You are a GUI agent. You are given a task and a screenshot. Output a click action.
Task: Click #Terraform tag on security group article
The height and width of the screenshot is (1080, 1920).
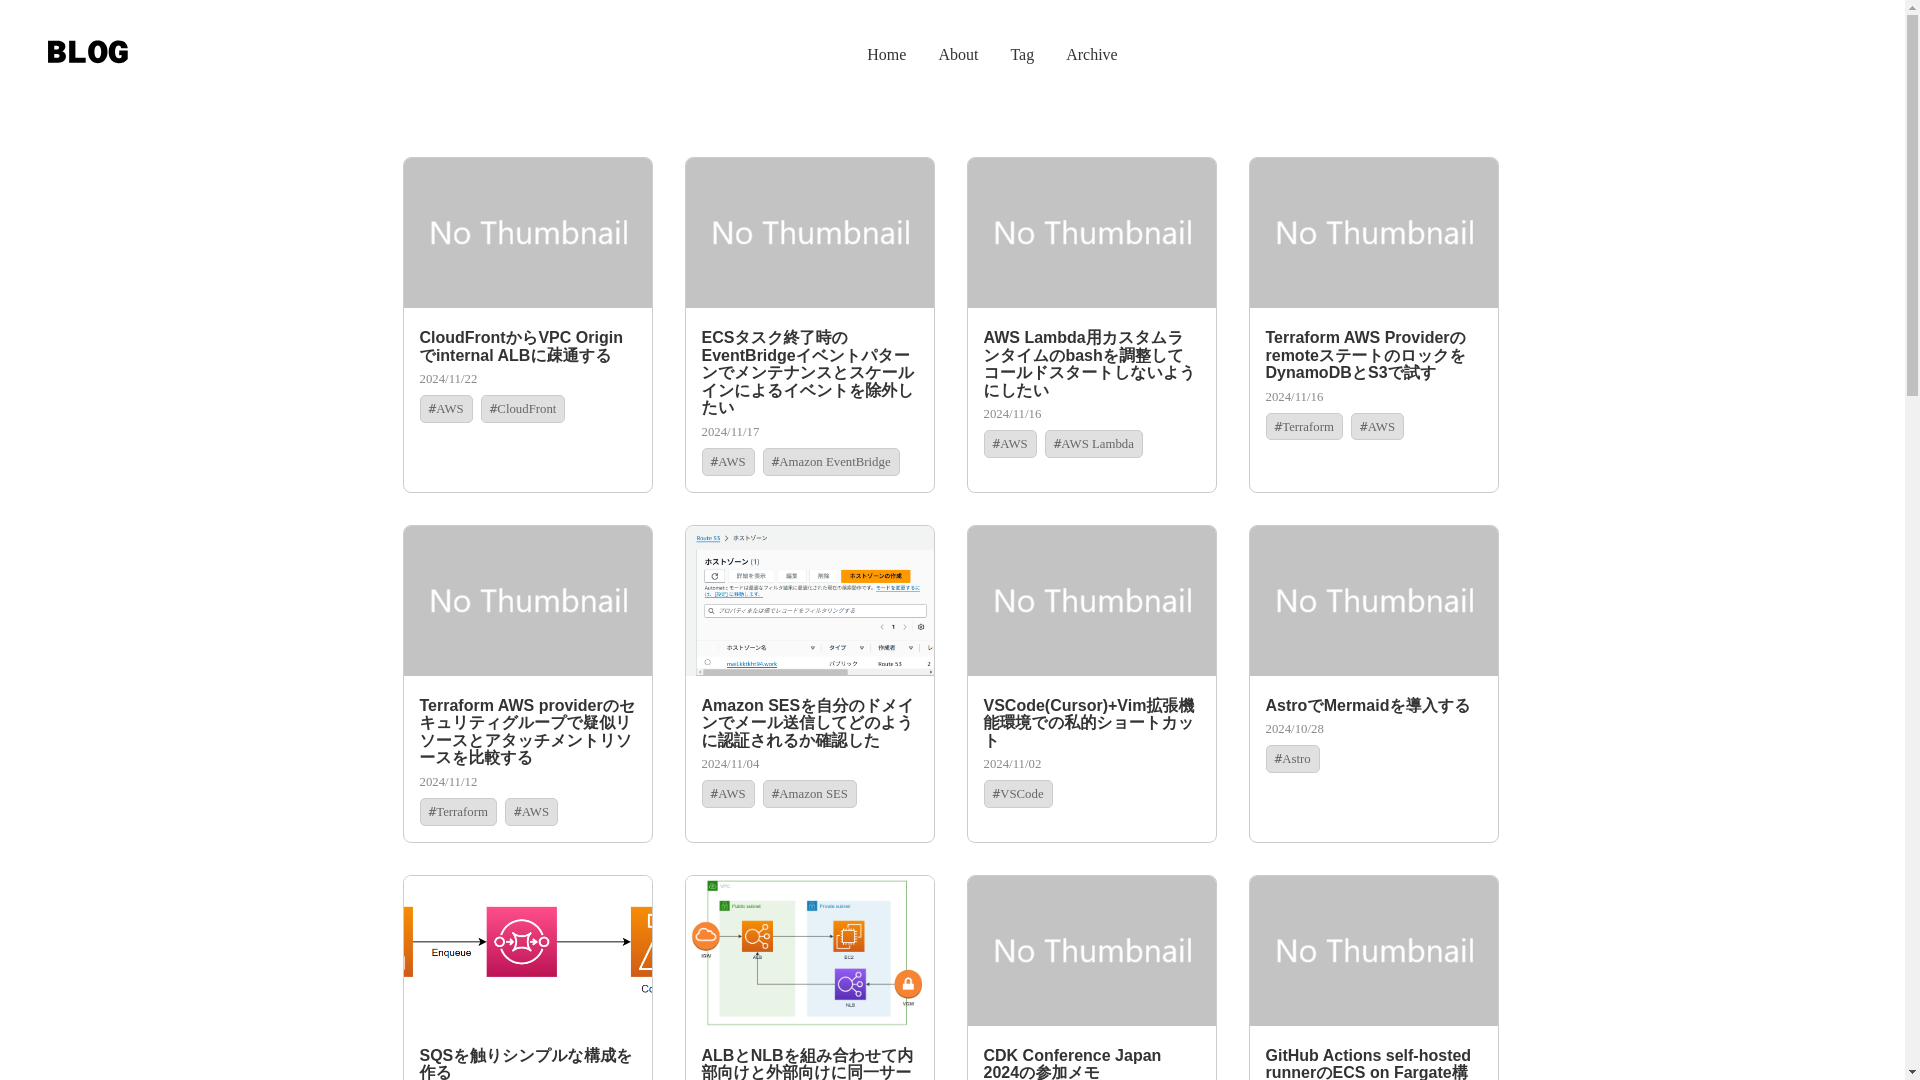(x=458, y=812)
